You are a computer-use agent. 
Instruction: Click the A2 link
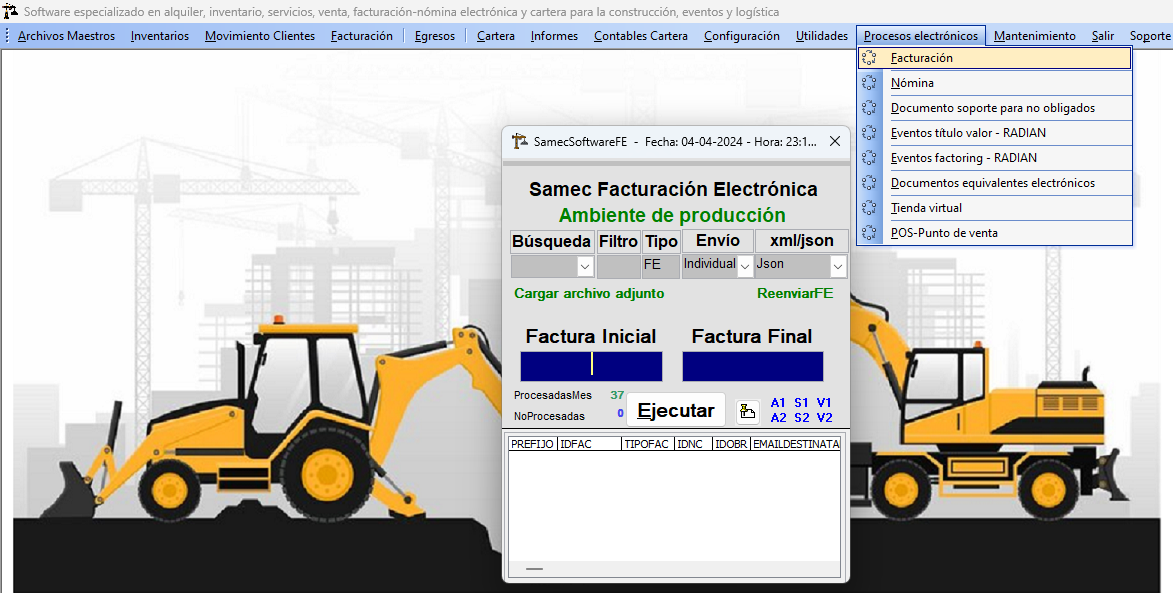tap(778, 418)
